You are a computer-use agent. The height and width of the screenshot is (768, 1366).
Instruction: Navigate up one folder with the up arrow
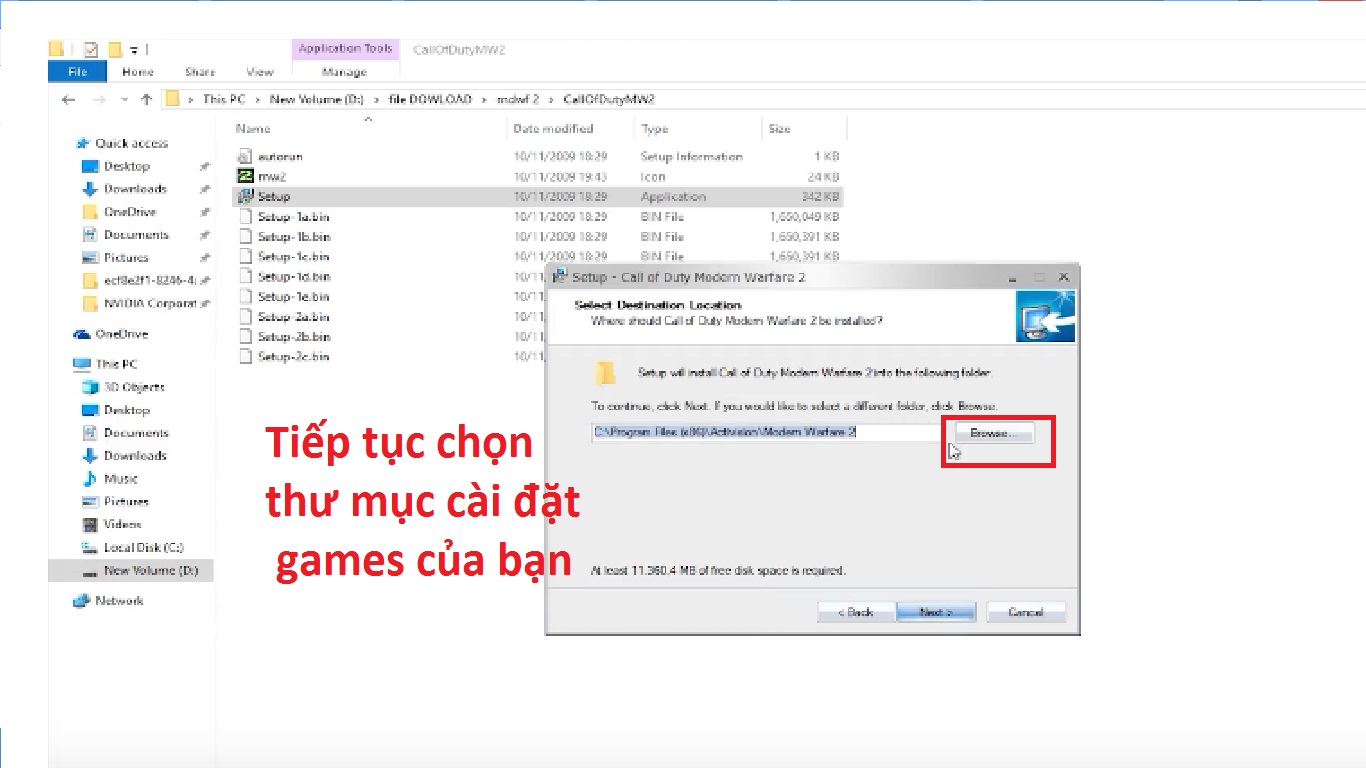tap(146, 99)
